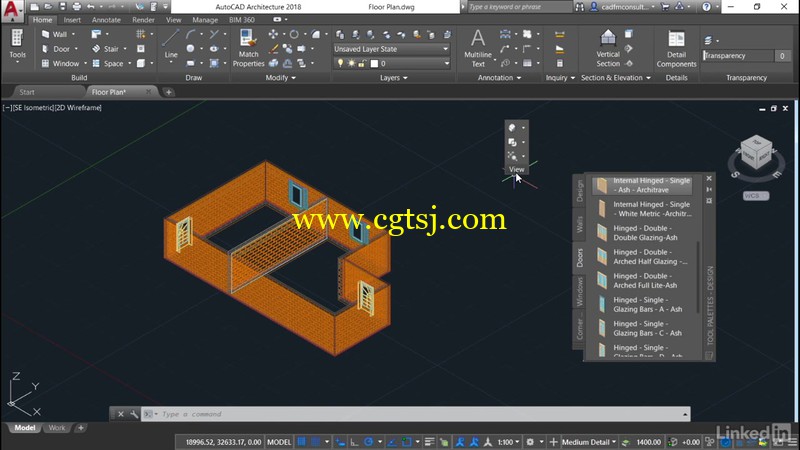Click the QuickCalc calculator icon in Inquiry
The image size is (800, 450).
pyautogui.click(x=560, y=63)
